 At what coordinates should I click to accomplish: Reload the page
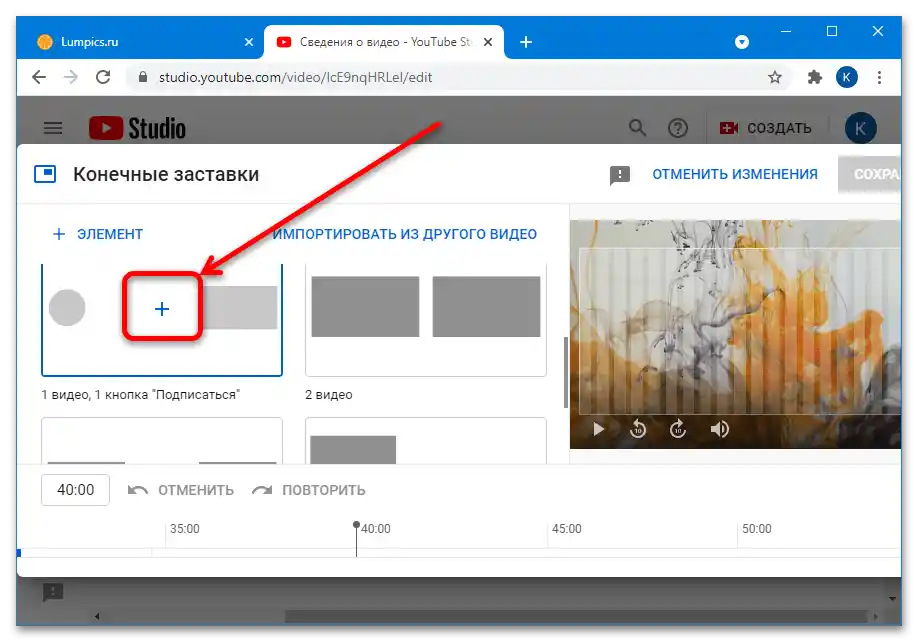click(x=103, y=77)
